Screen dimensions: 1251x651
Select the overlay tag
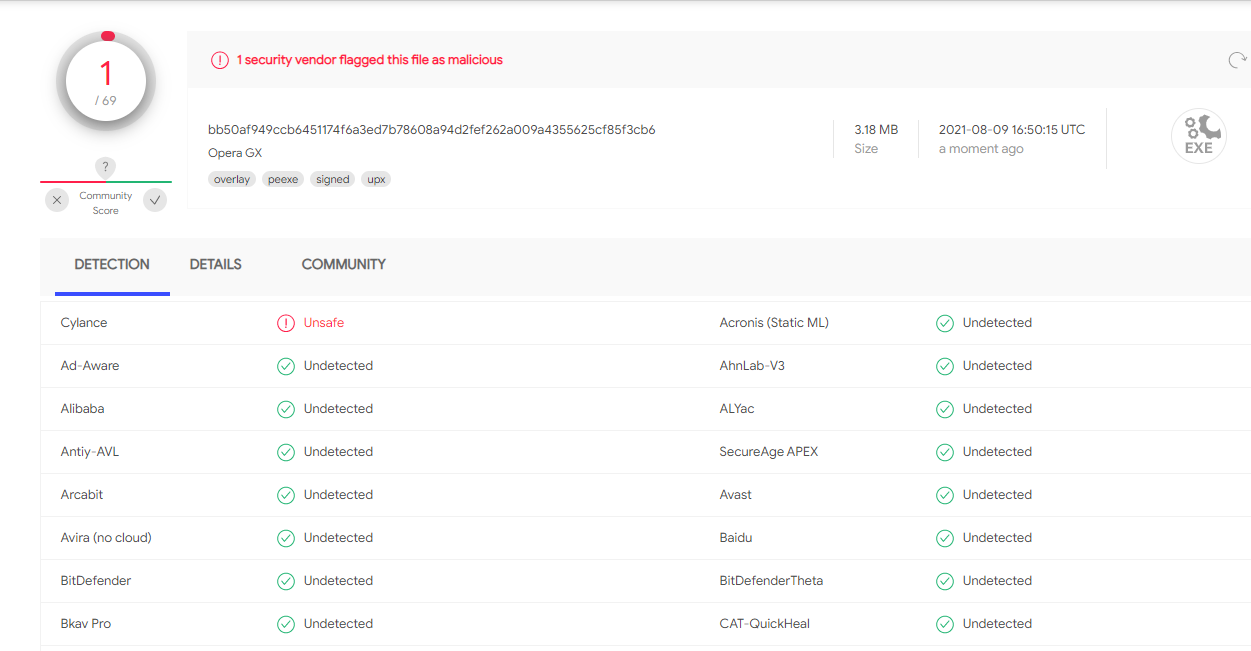[232, 180]
